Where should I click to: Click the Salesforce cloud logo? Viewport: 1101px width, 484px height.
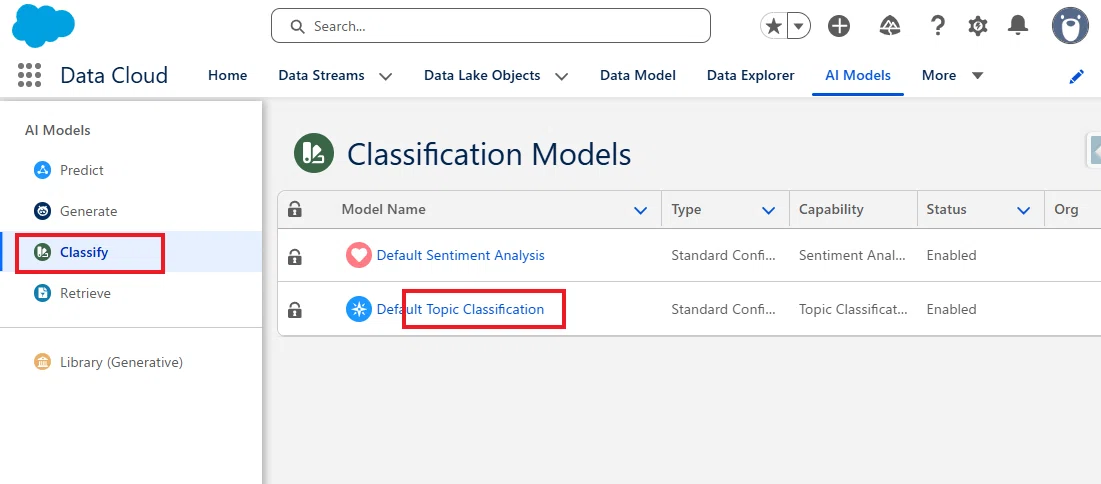click(44, 25)
